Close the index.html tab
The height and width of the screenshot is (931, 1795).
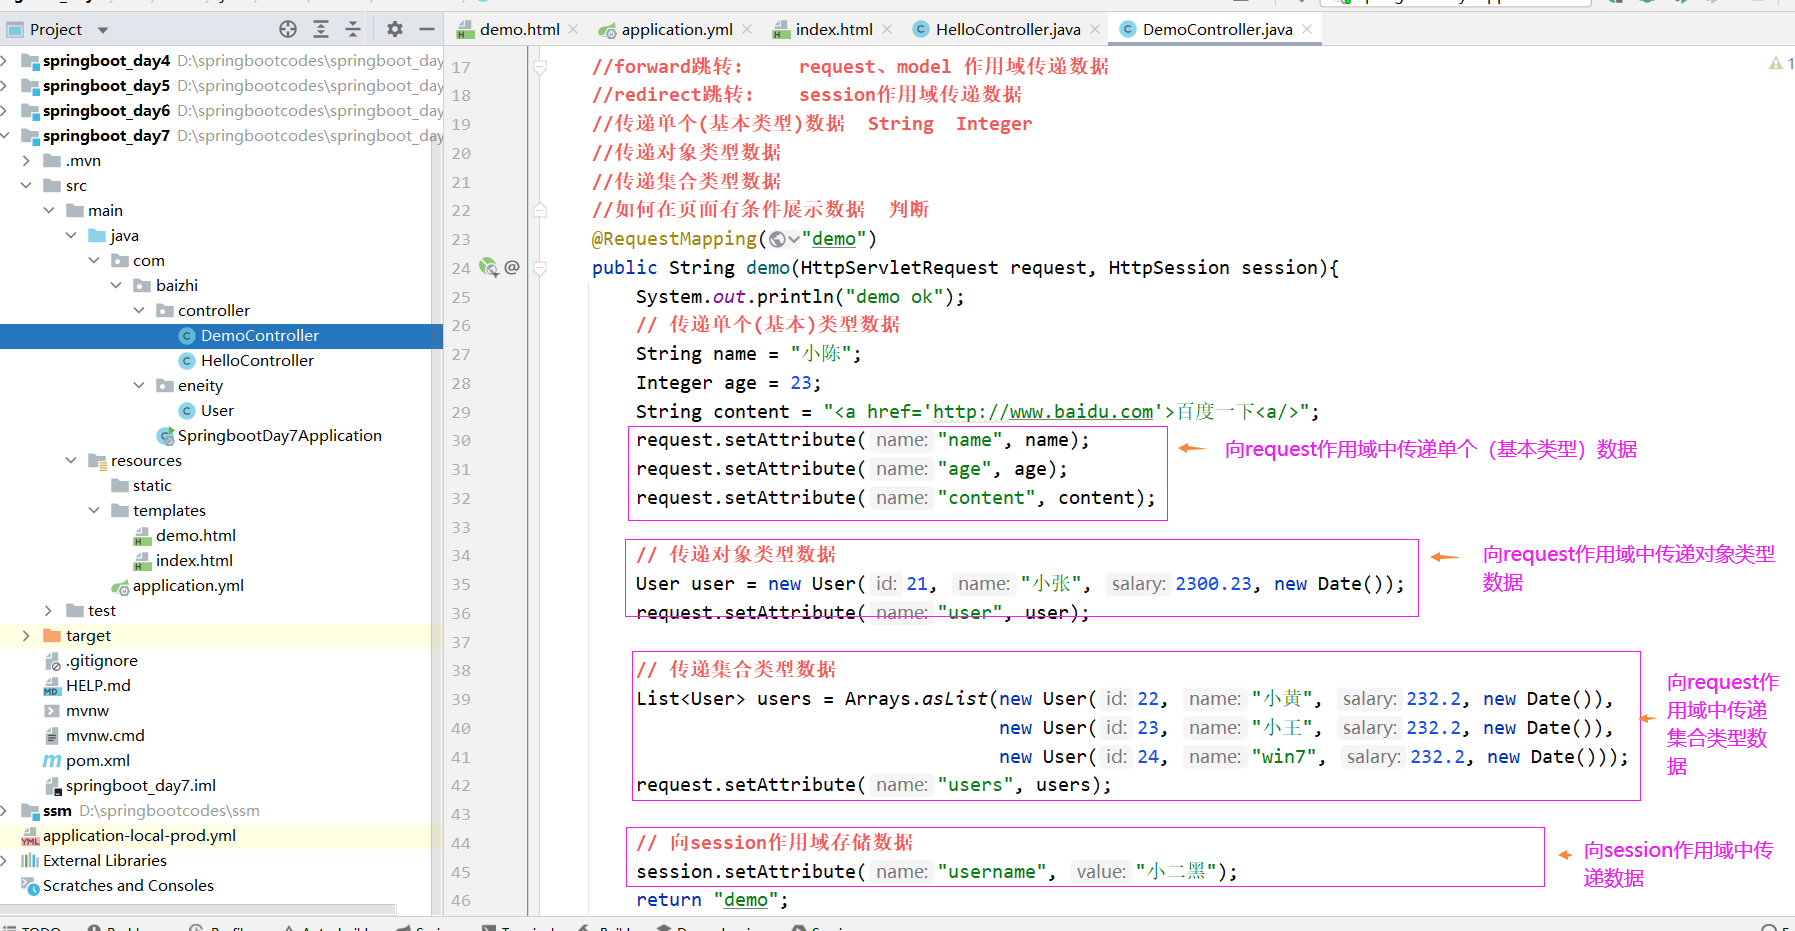click(887, 29)
